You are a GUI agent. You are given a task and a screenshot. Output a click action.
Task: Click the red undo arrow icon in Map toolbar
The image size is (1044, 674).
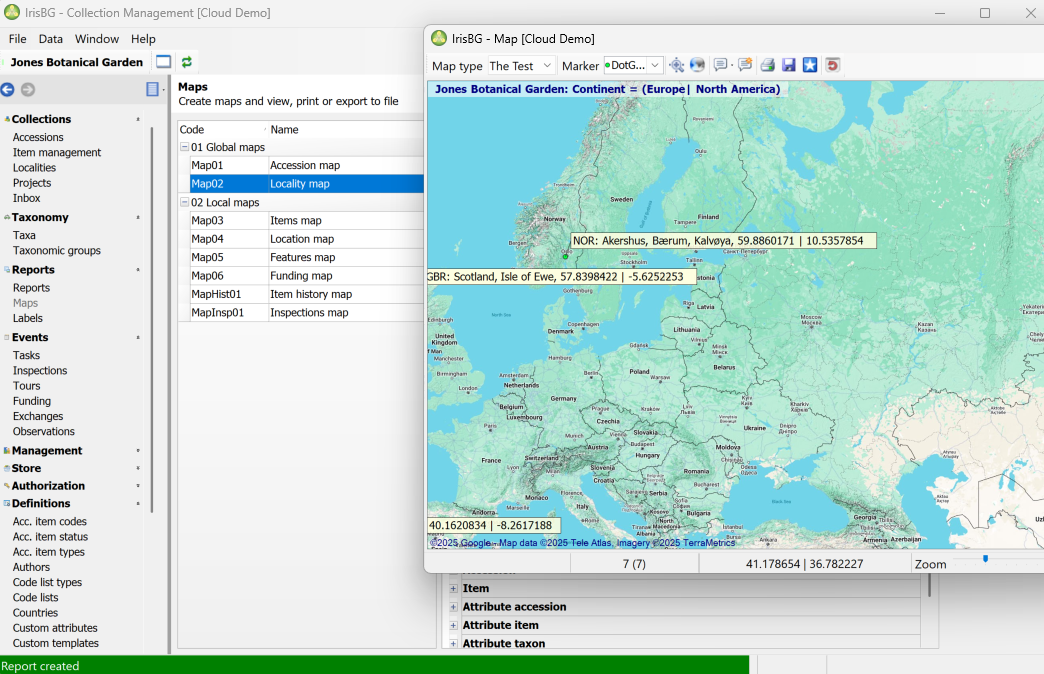coord(832,65)
